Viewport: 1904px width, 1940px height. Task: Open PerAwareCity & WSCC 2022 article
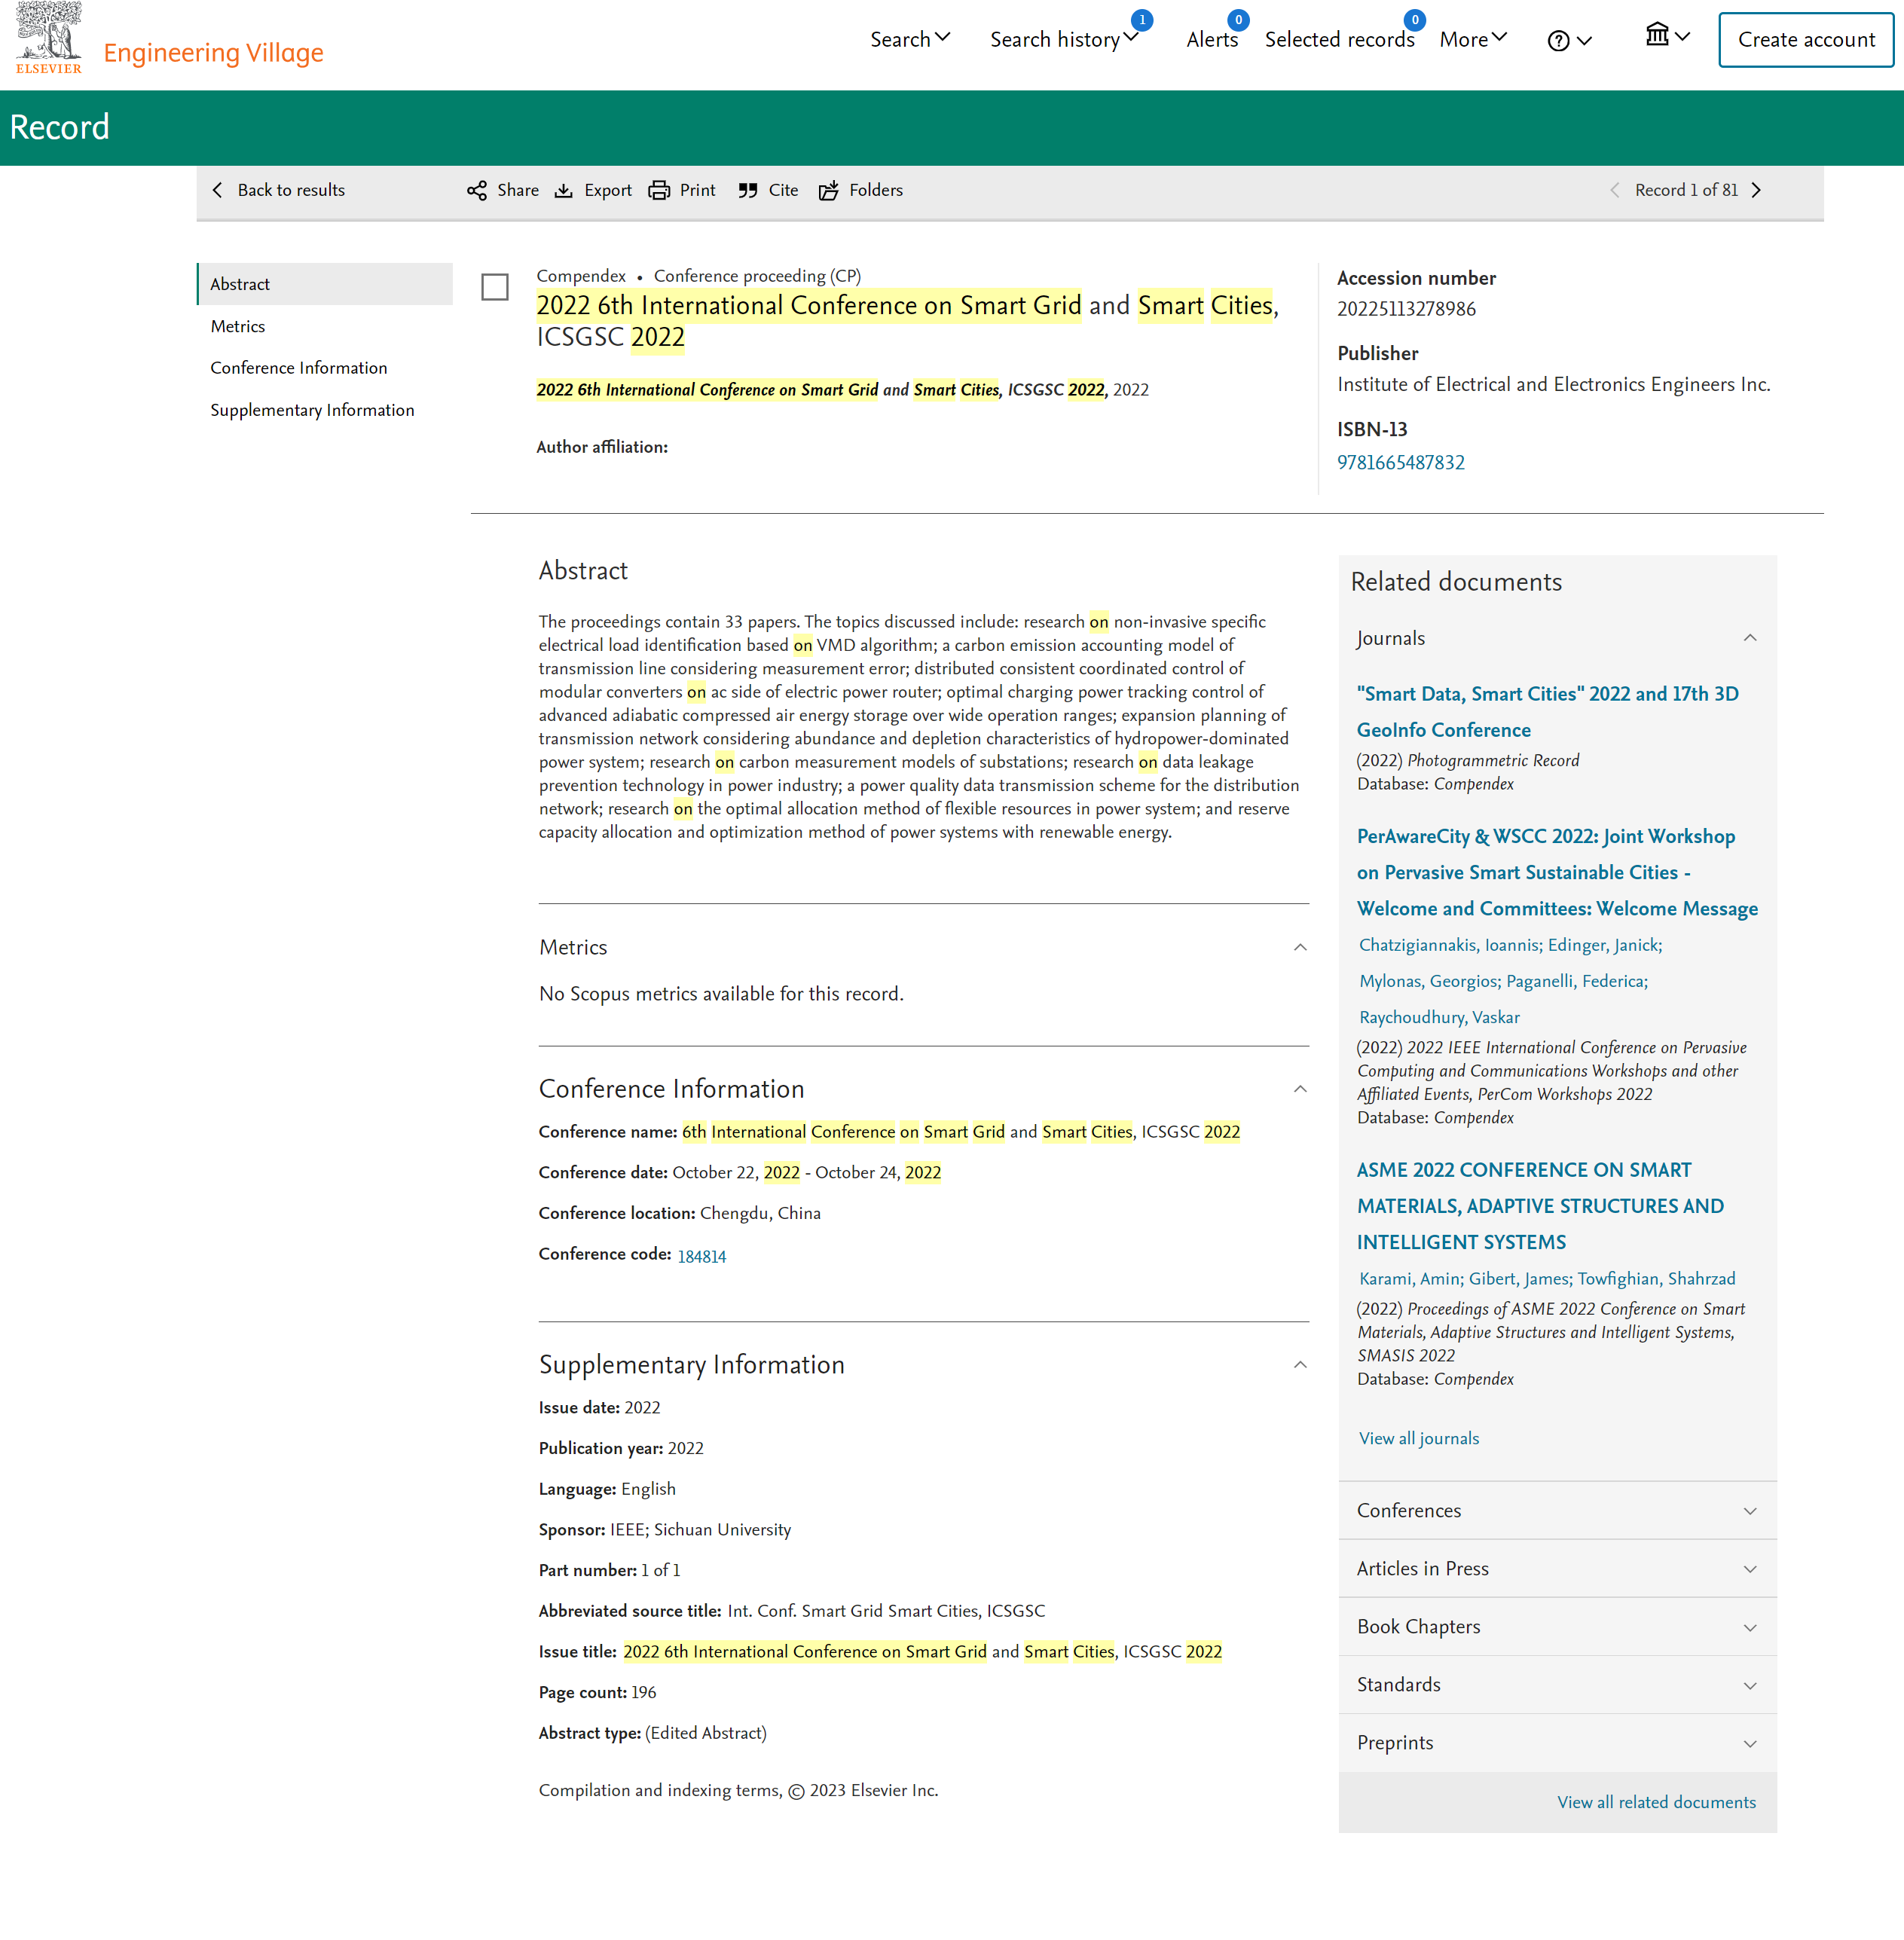[x=1557, y=872]
